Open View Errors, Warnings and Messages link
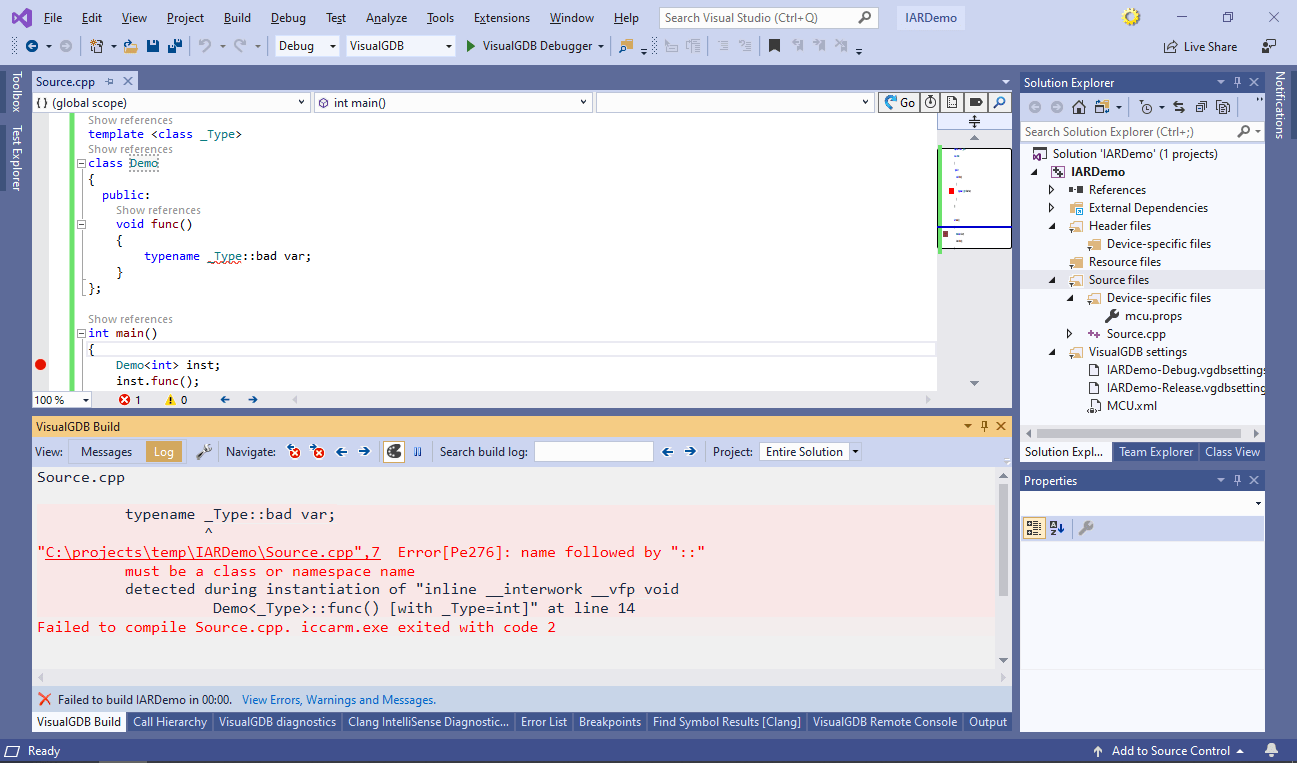Viewport: 1297px width, 763px height. pos(339,700)
